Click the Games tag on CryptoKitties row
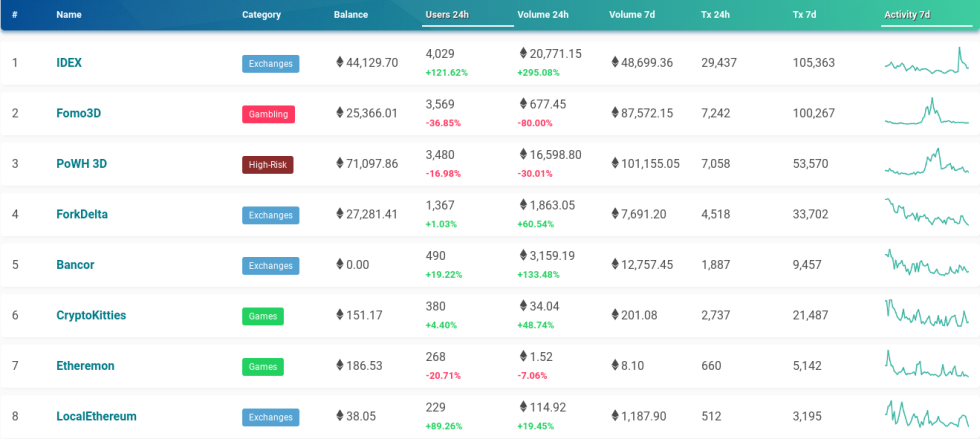The height and width of the screenshot is (439, 980). 262,316
